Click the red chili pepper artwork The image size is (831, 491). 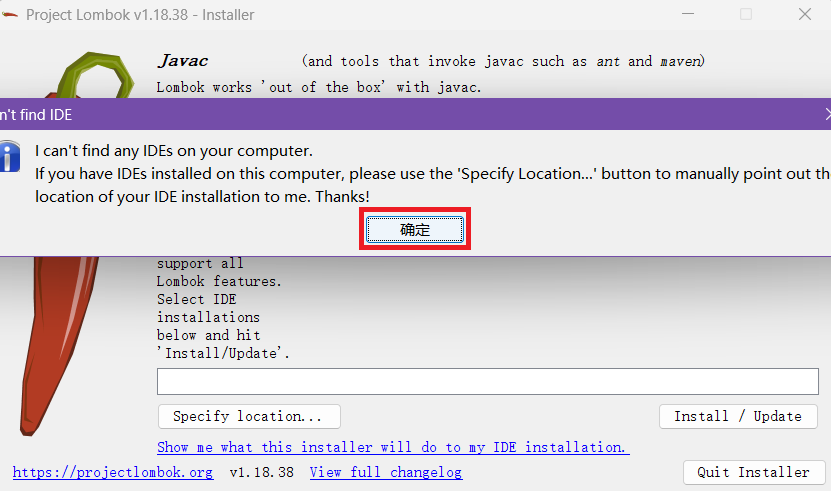pyautogui.click(x=58, y=345)
